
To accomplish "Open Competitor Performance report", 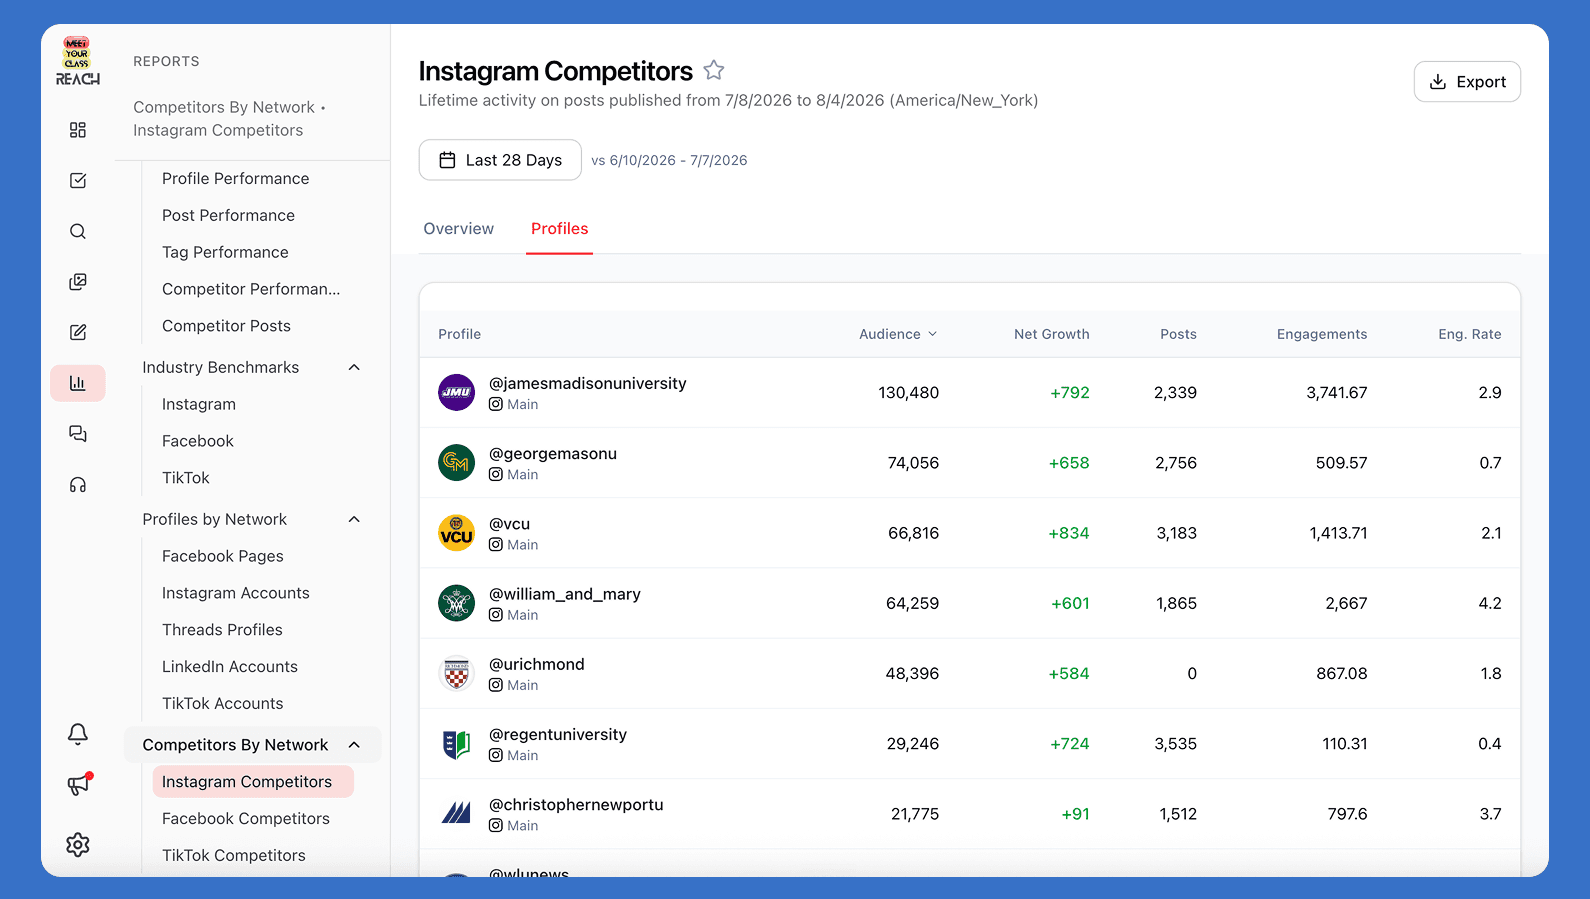I will click(252, 289).
